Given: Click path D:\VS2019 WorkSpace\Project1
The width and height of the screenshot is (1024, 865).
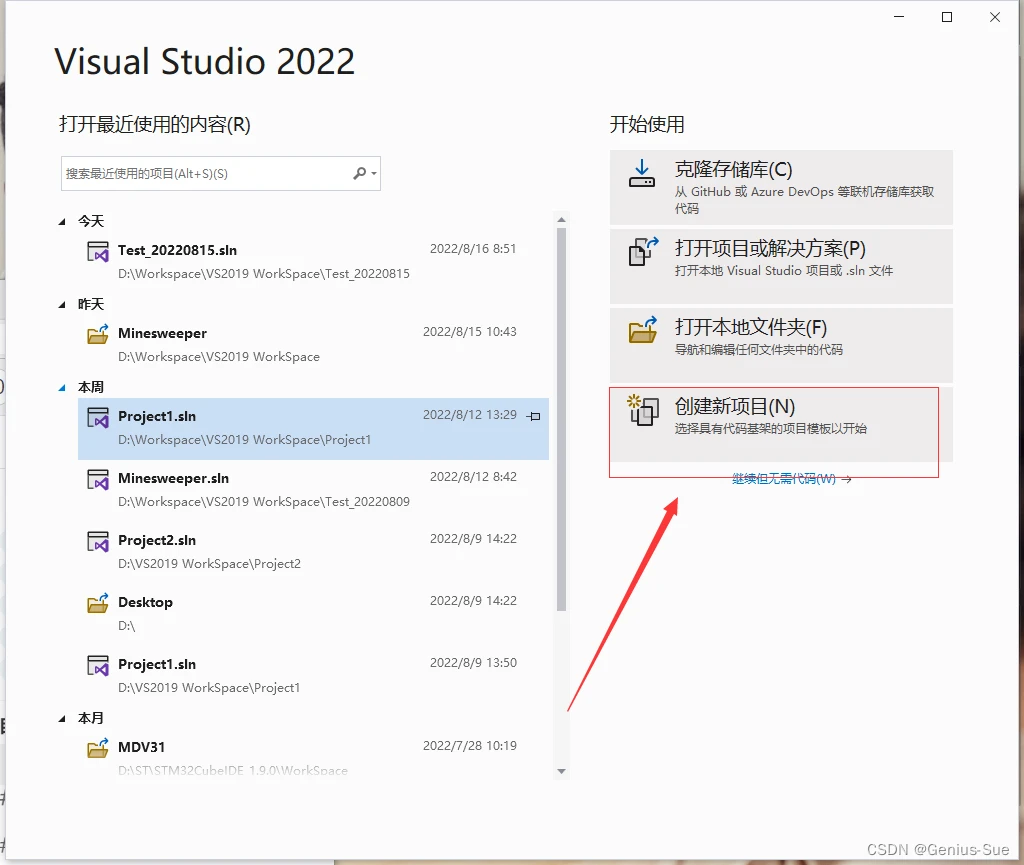Looking at the screenshot, I should click(x=209, y=688).
